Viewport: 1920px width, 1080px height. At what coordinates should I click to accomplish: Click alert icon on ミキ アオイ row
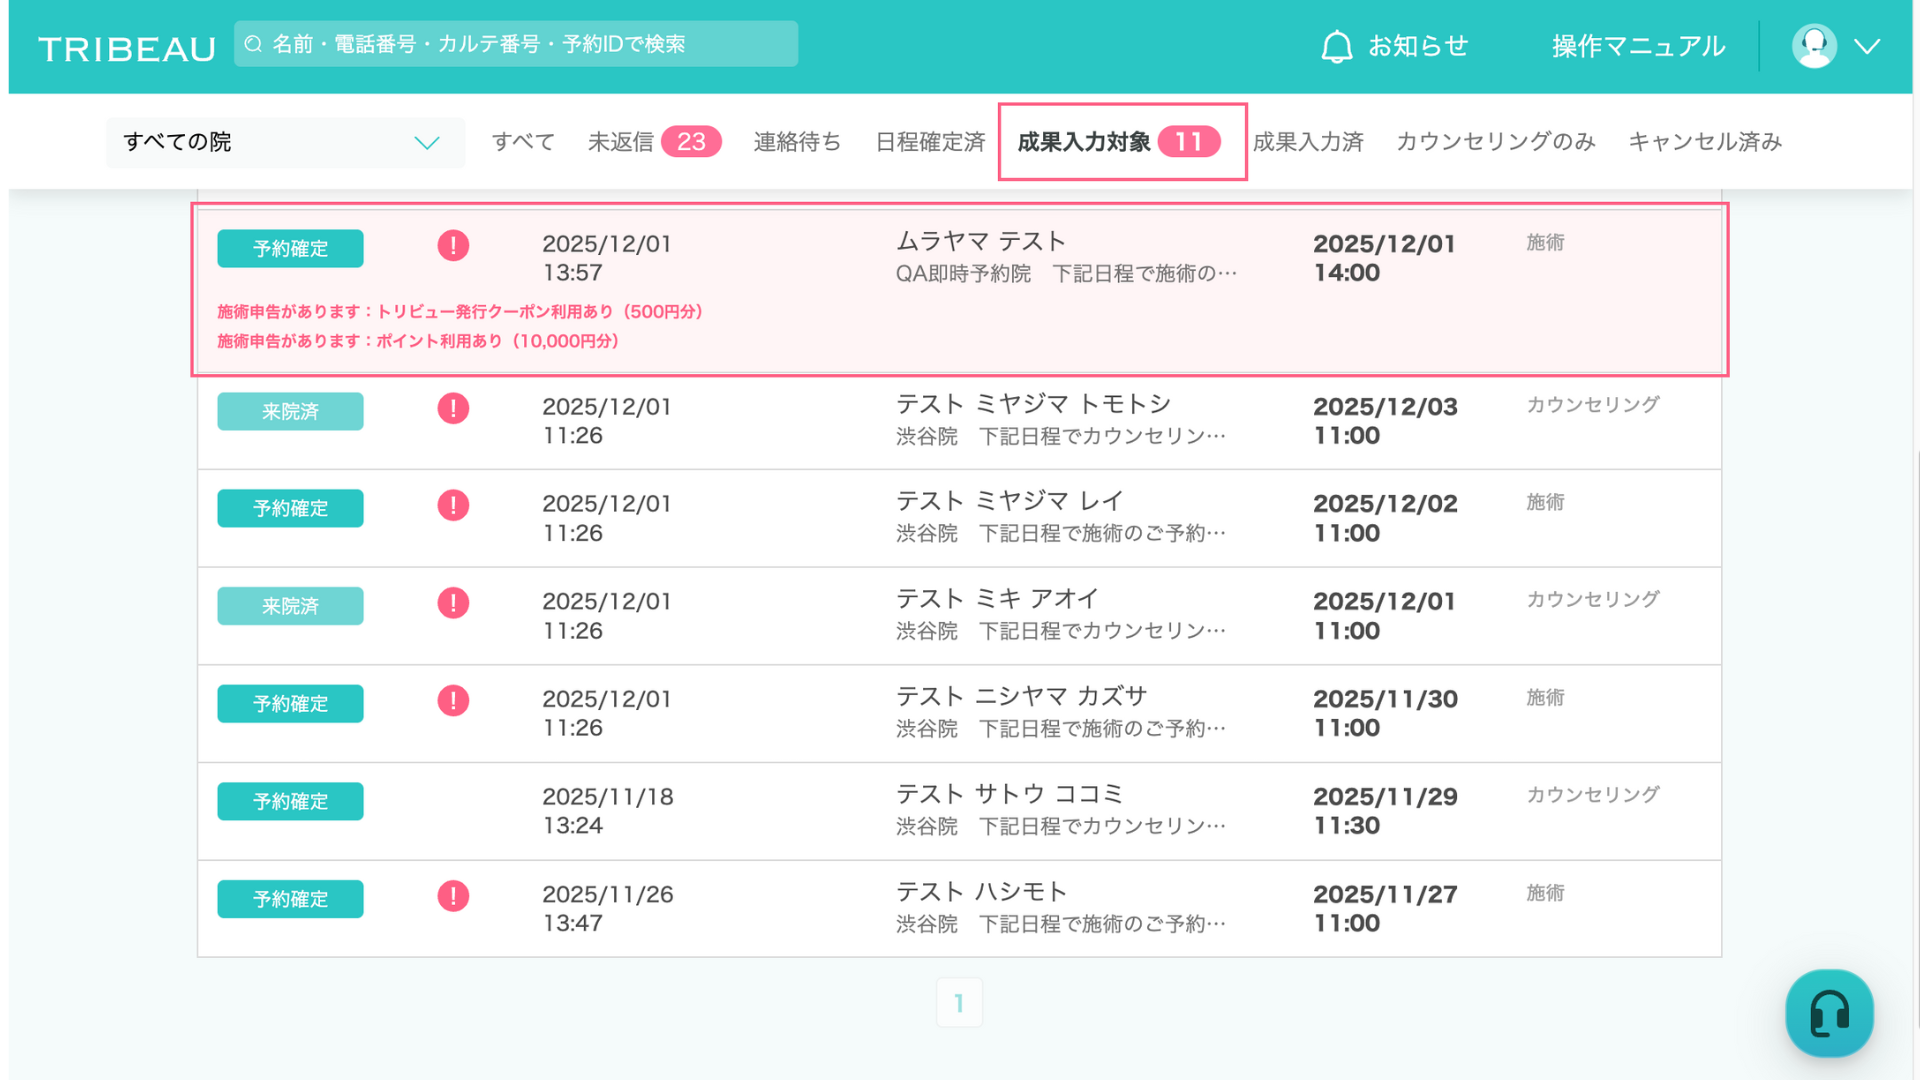453,603
